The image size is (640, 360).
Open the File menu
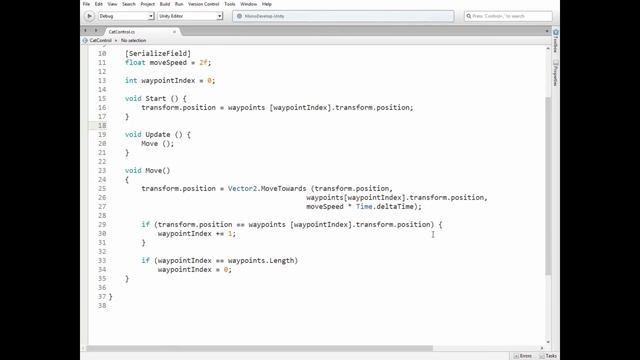(87, 4)
